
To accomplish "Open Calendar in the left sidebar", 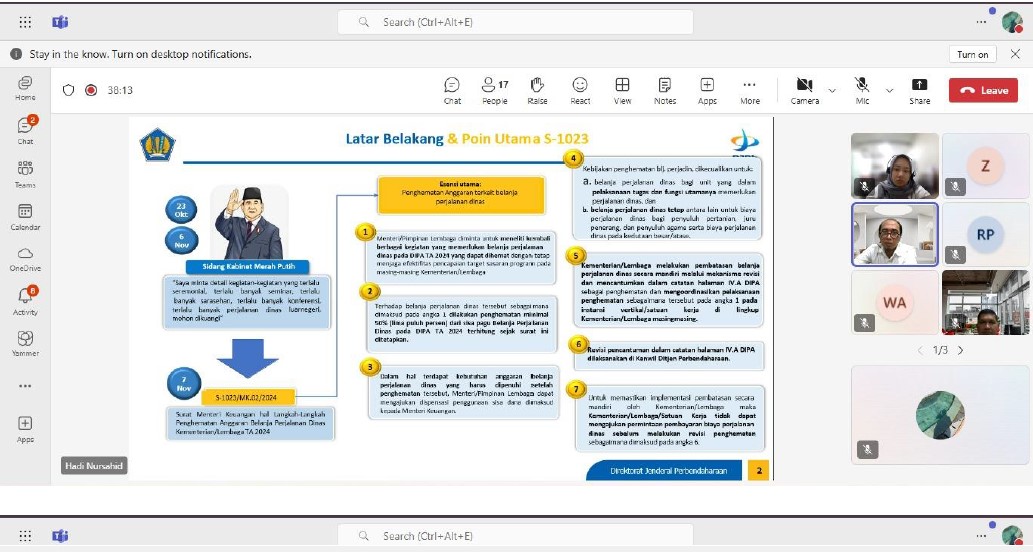I will 25,217.
